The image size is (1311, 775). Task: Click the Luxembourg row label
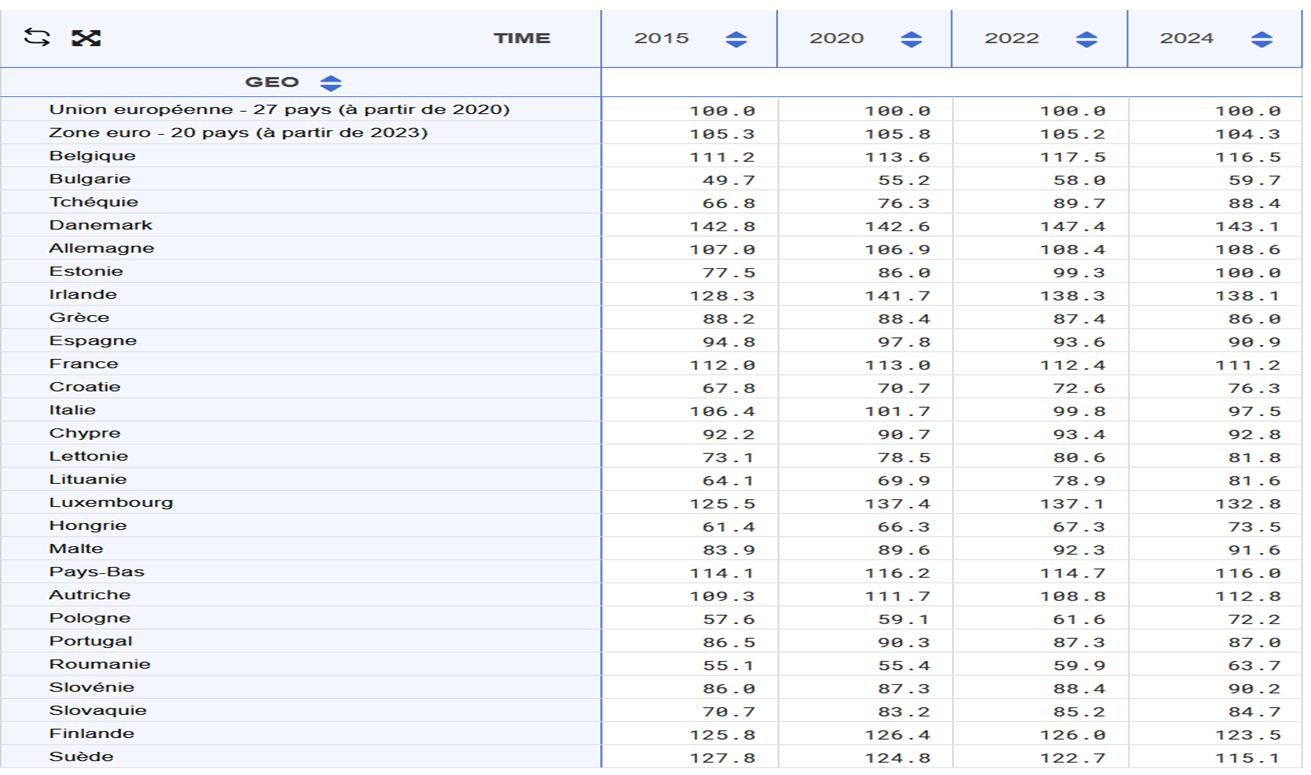click(111, 502)
